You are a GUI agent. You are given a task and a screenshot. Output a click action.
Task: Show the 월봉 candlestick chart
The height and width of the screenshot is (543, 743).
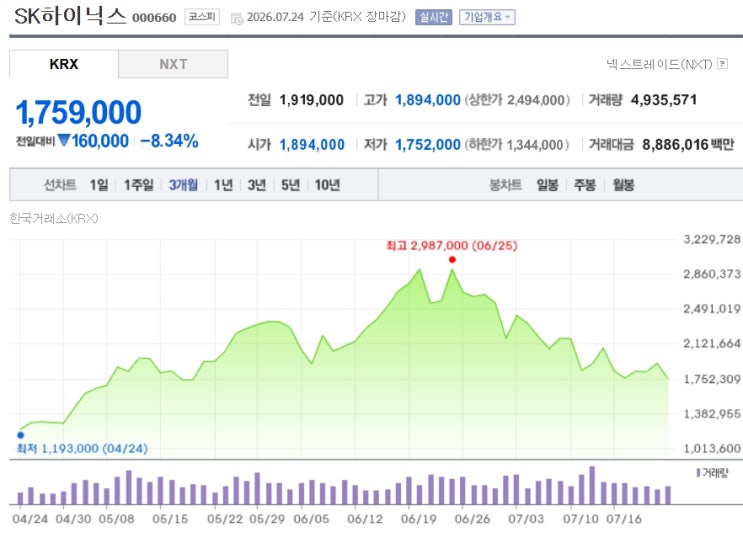623,185
